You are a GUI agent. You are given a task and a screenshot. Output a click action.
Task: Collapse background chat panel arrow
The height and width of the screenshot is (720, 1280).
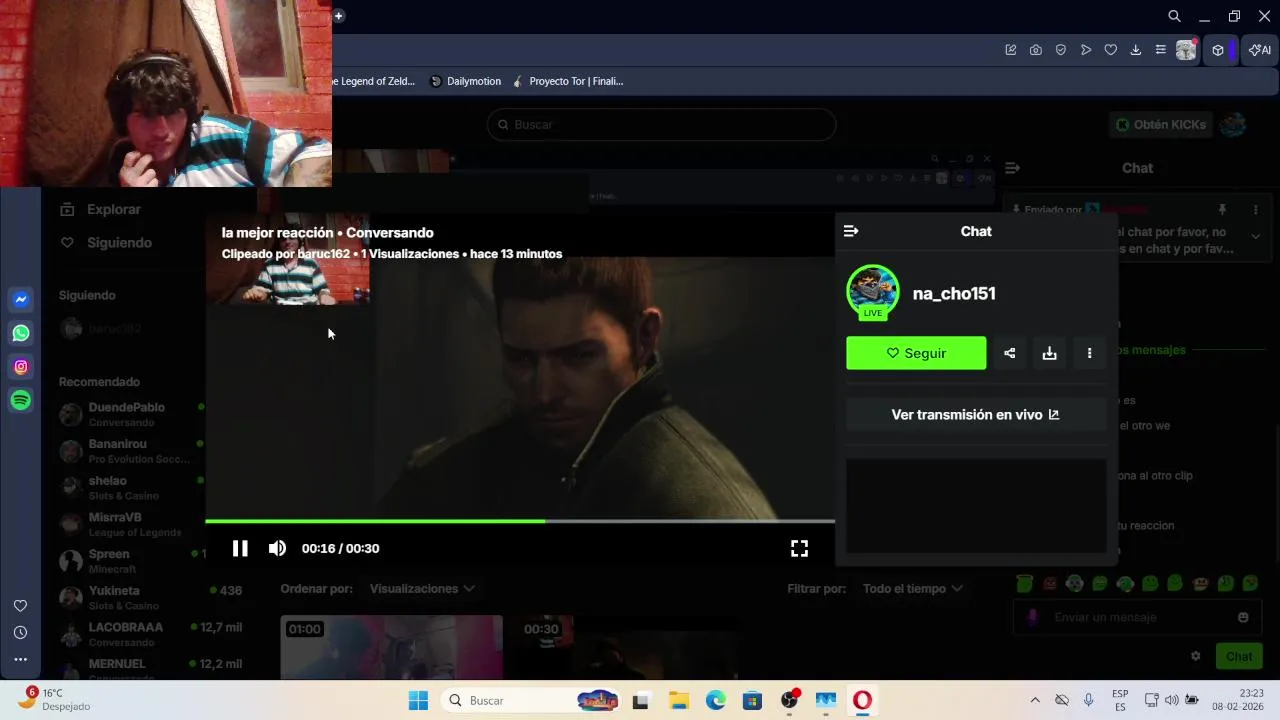tap(1012, 168)
